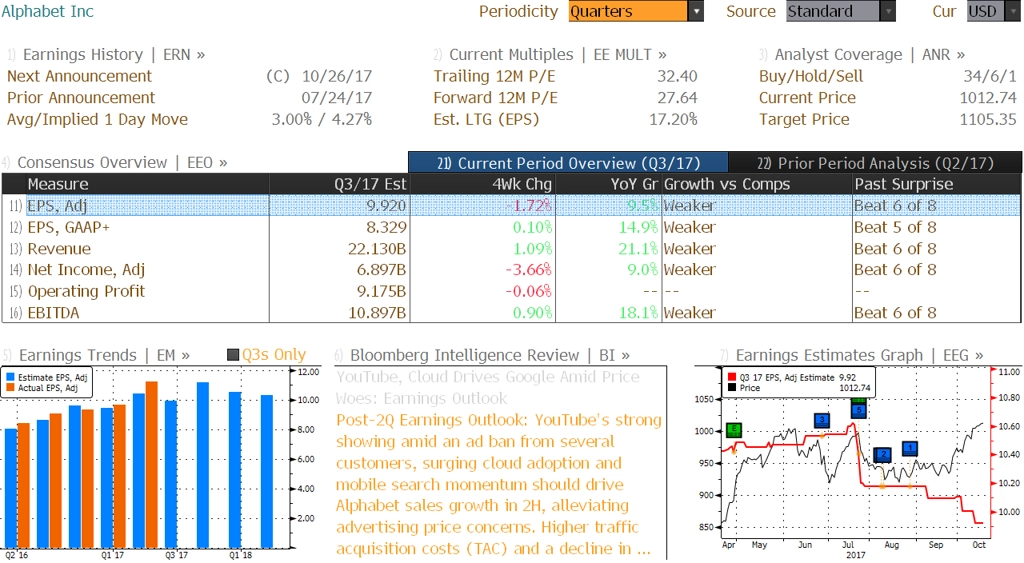Image resolution: width=1024 pixels, height=563 pixels.
Task: Click orange Actual EPS legend swatch in Earnings Trends
Action: coord(10,387)
